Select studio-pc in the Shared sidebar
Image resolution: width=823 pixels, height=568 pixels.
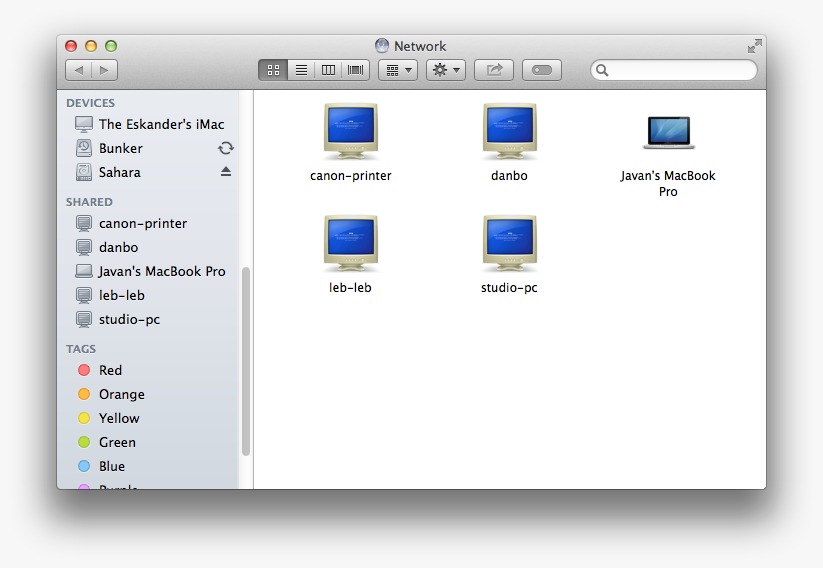pyautogui.click(x=129, y=319)
